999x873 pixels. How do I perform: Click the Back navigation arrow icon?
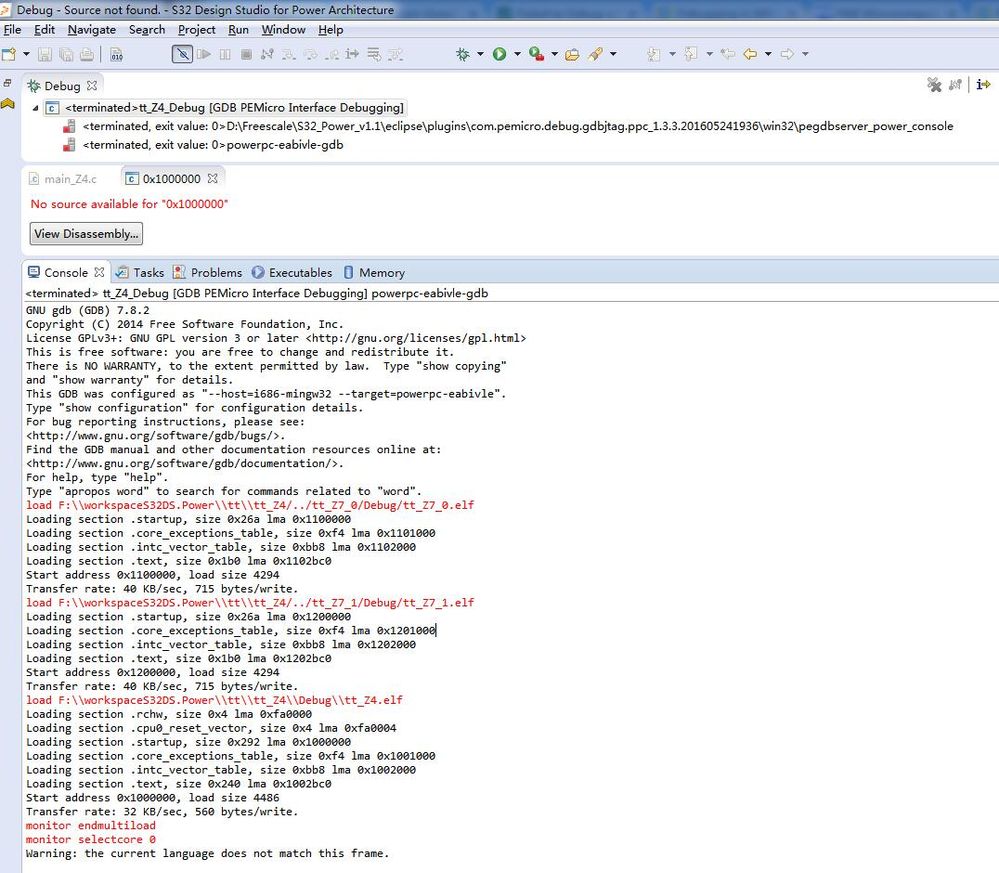coord(750,54)
